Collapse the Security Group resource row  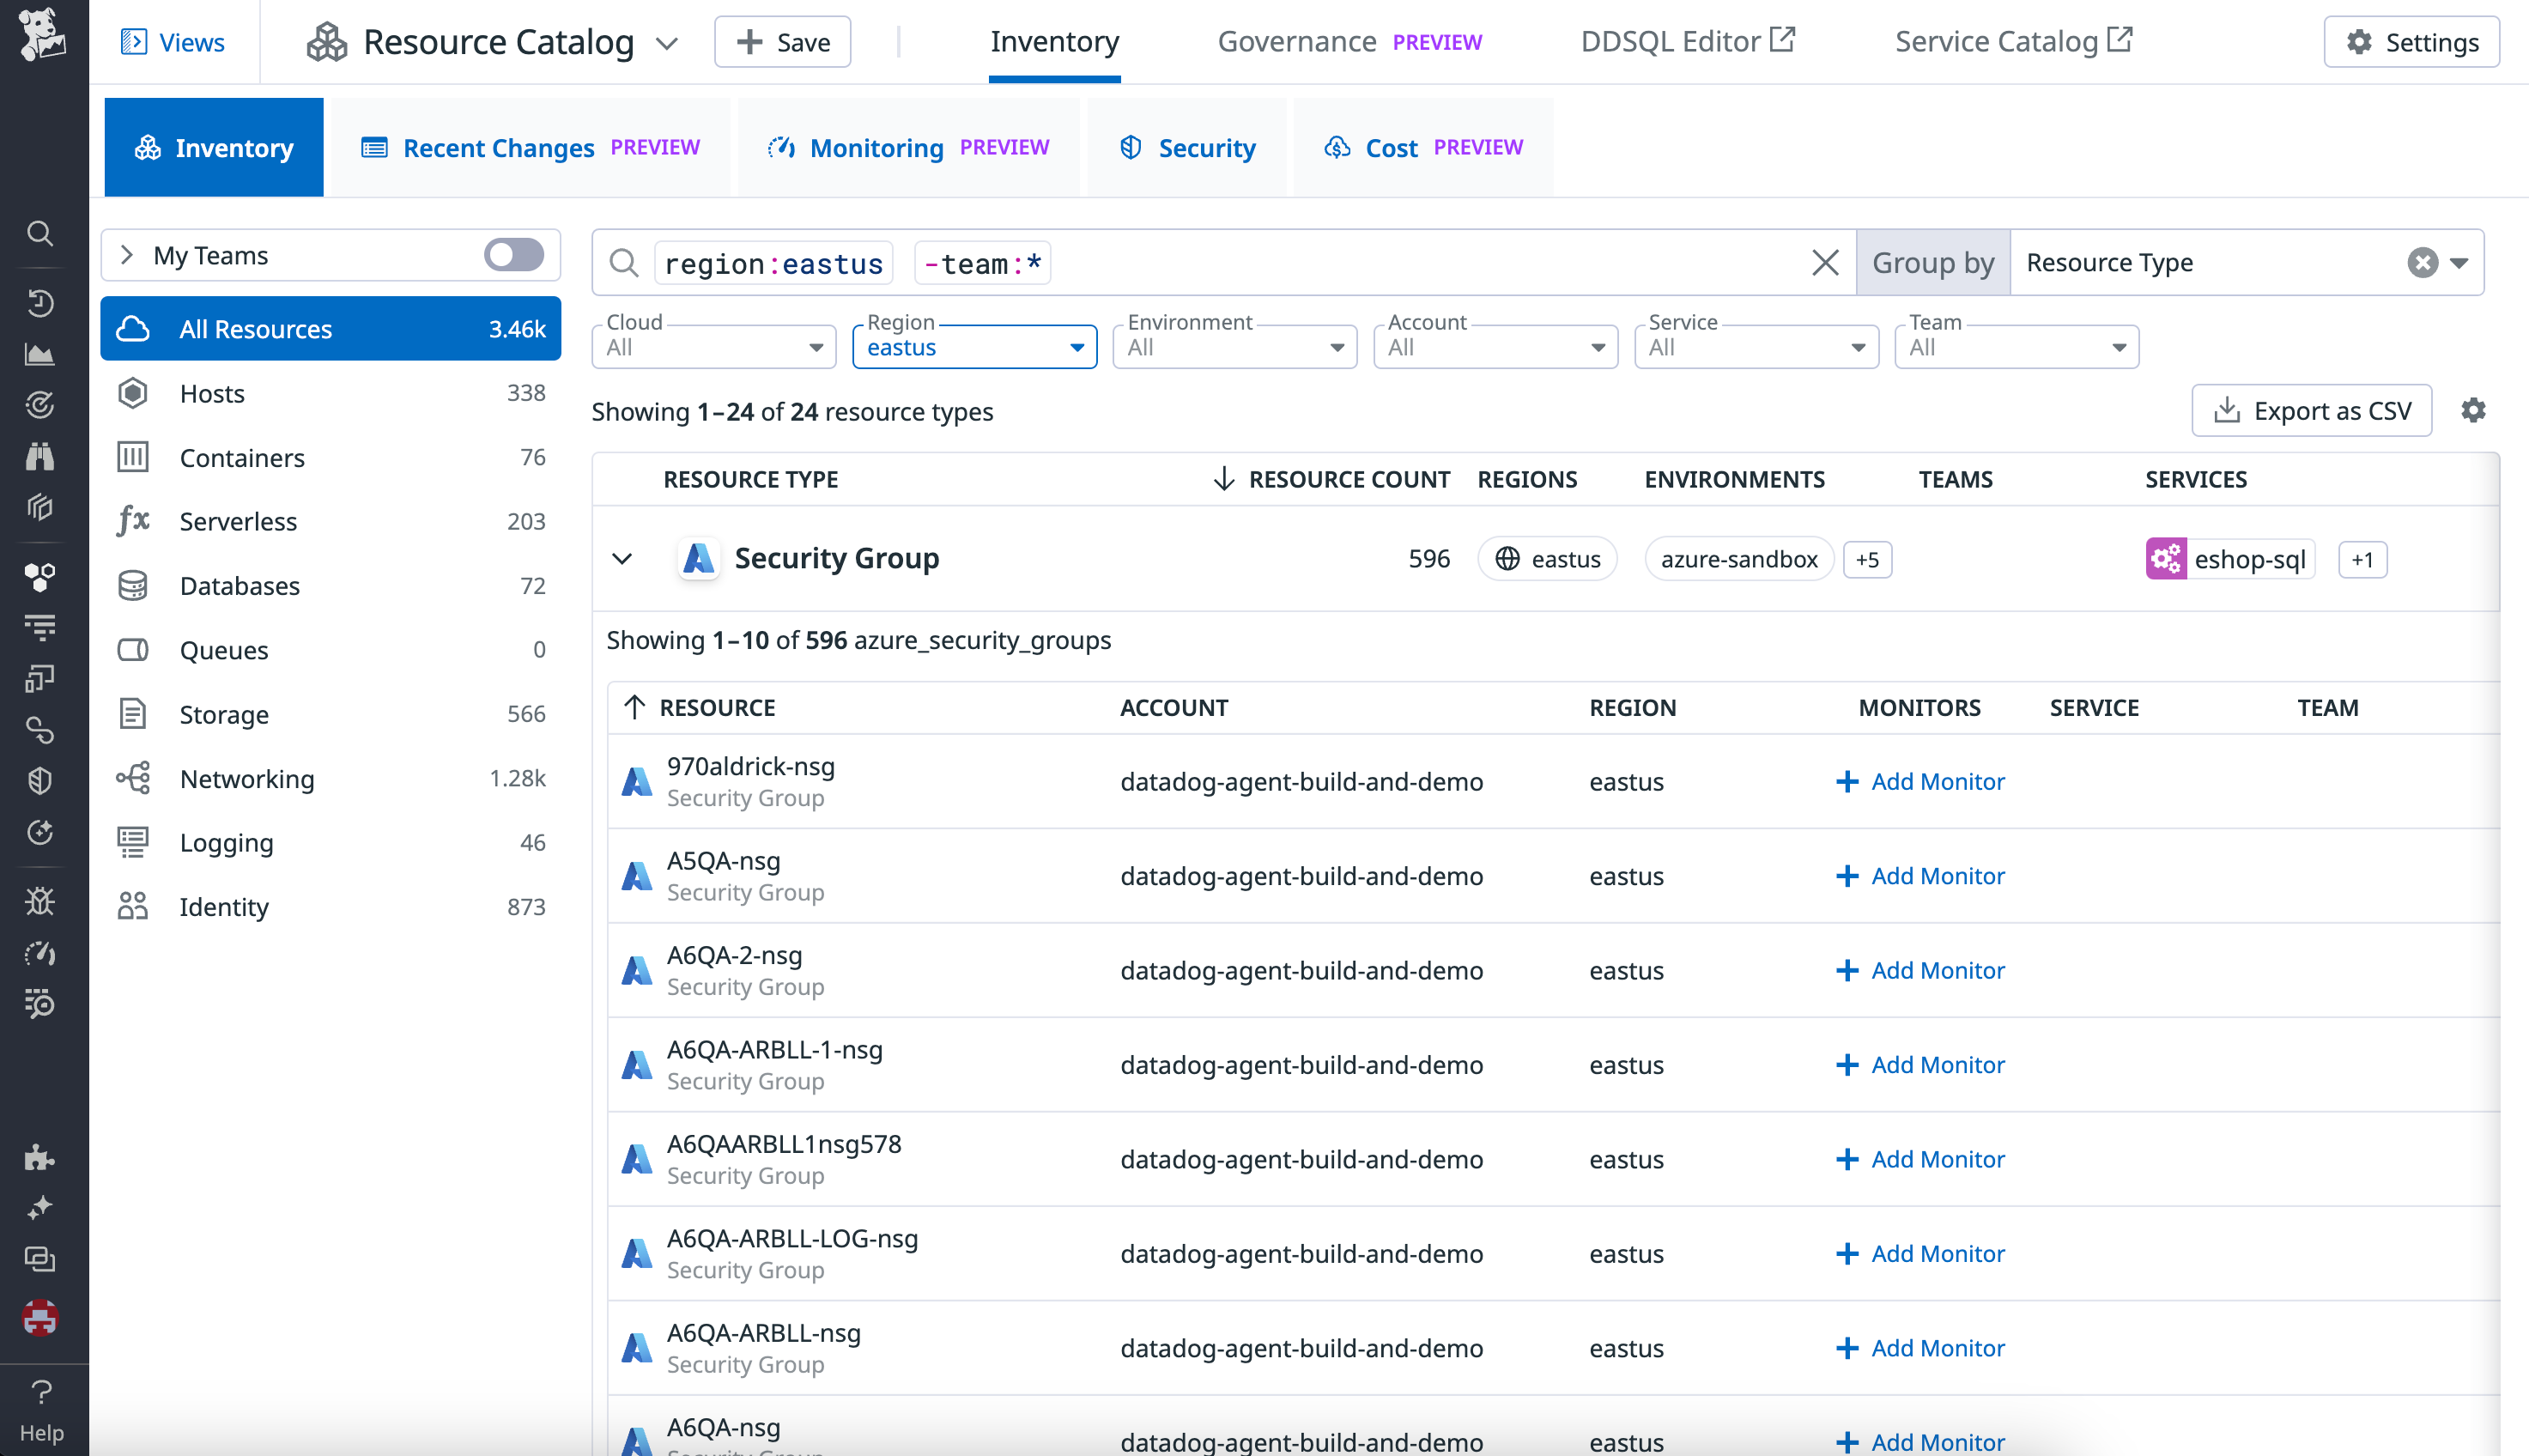click(x=622, y=558)
